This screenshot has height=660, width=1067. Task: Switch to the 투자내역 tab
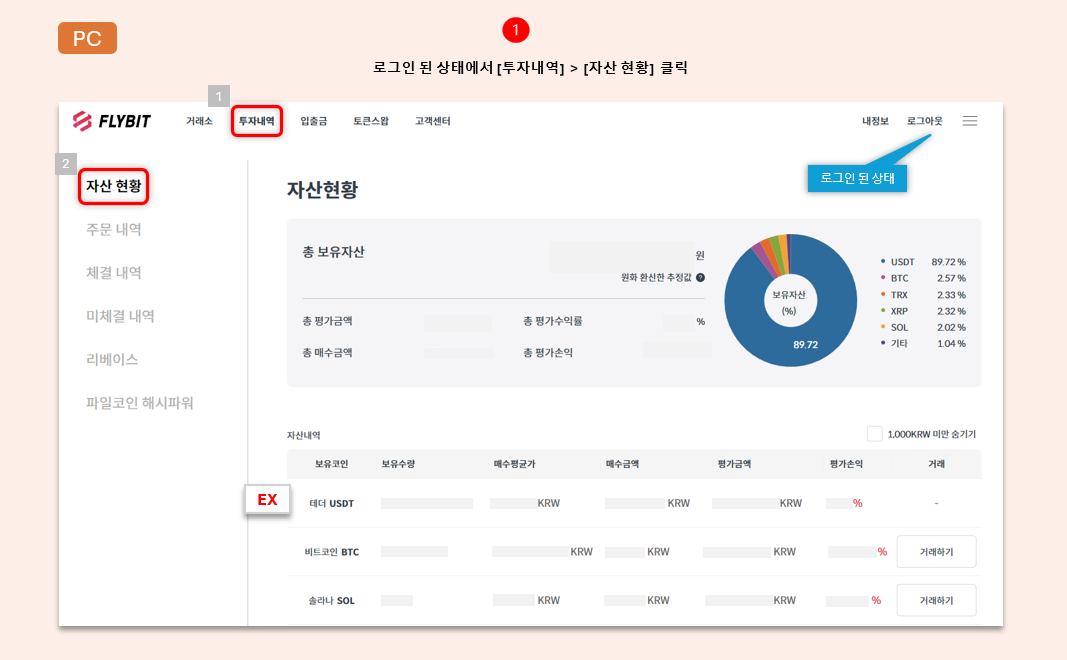tap(257, 121)
